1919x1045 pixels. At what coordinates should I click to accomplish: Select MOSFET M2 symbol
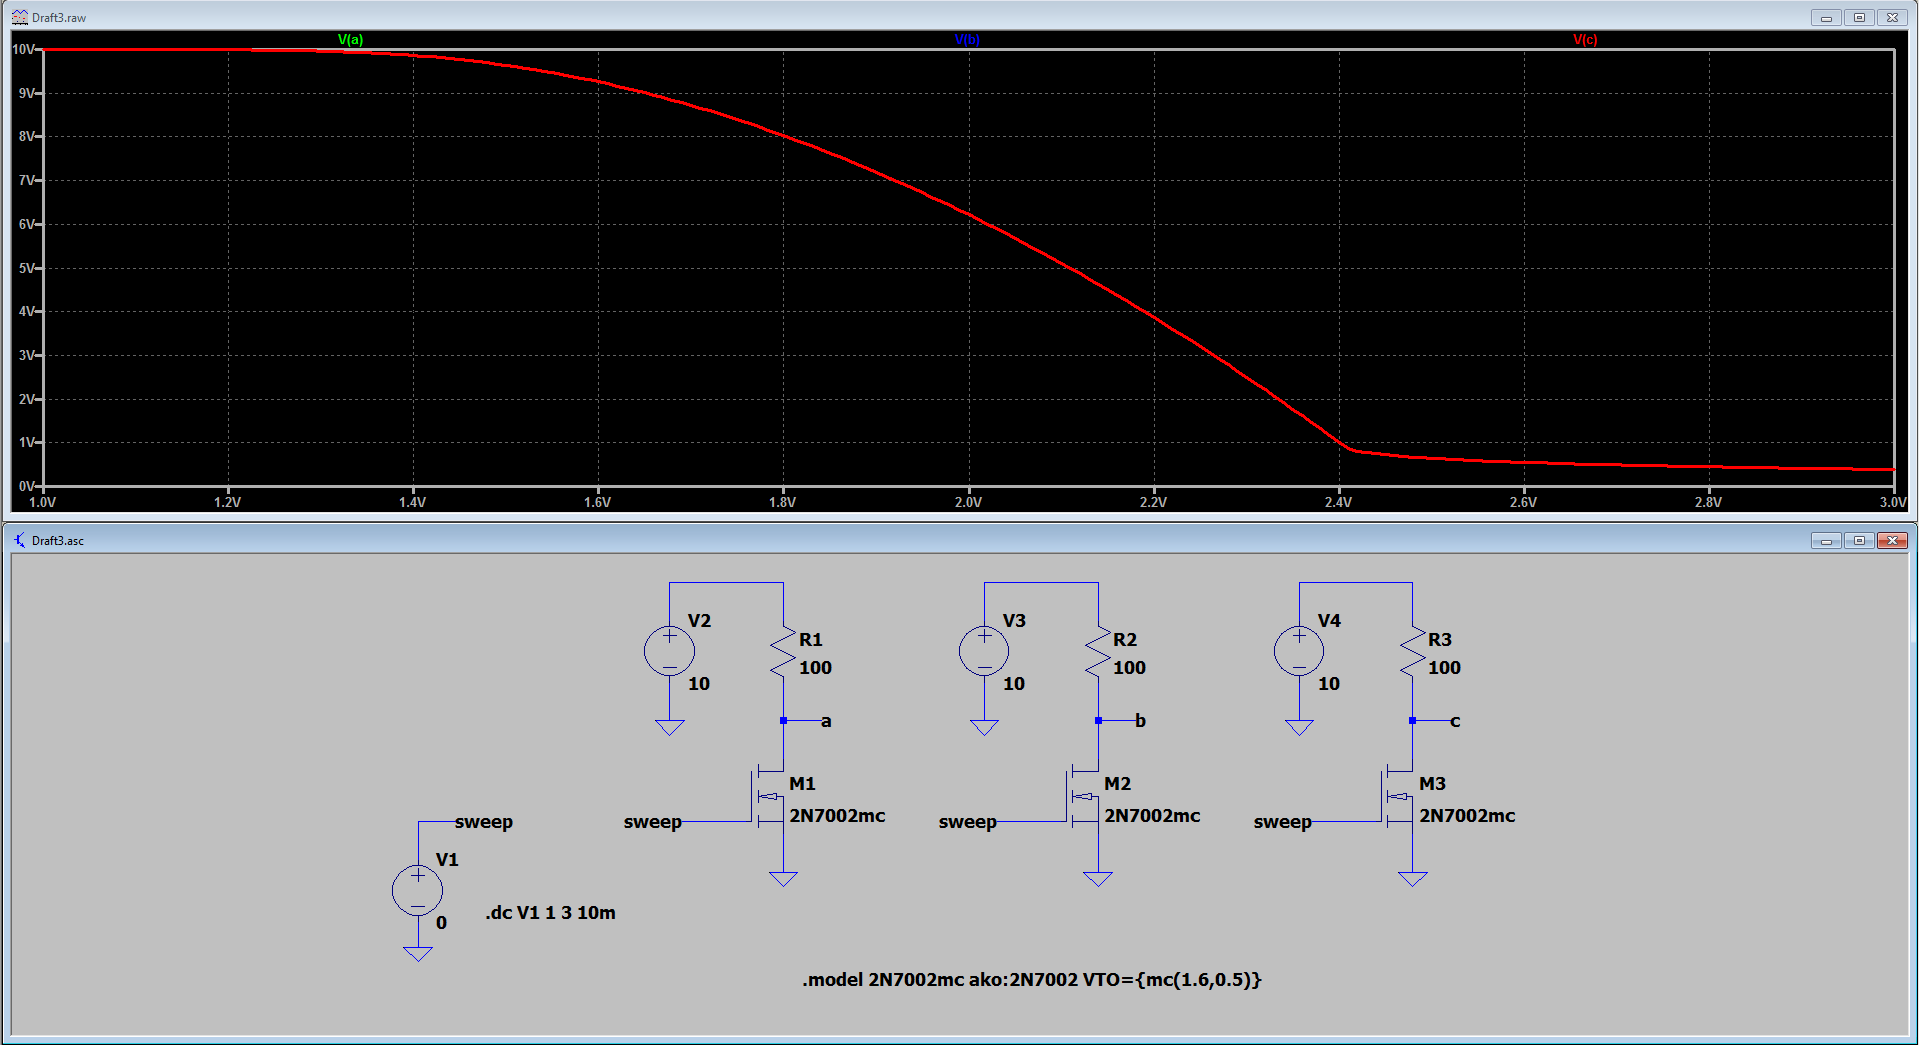point(1083,797)
